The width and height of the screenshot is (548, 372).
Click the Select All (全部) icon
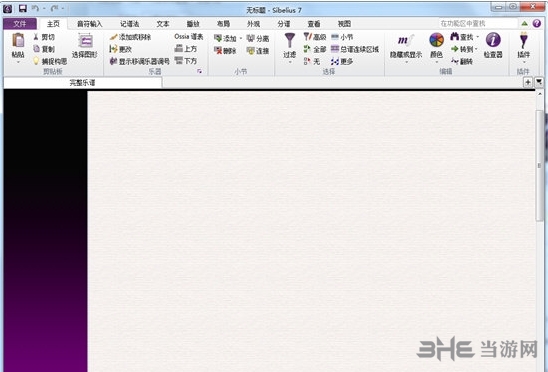pyautogui.click(x=307, y=49)
